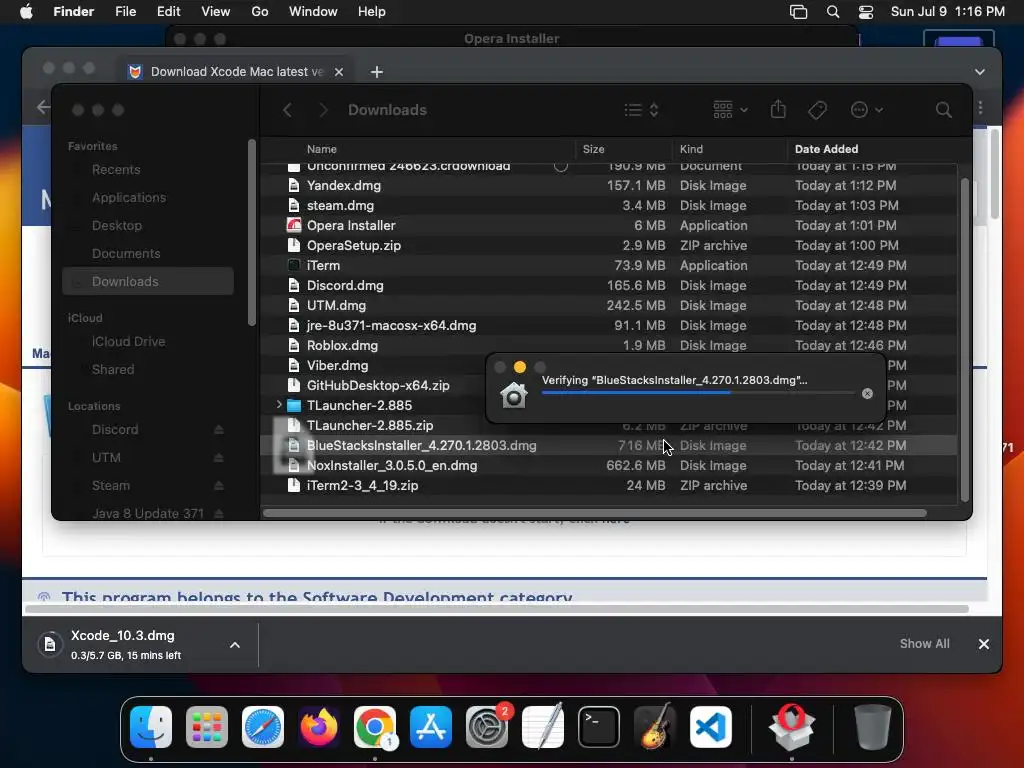The image size is (1024, 768).
Task: Open the Action ellipsis dropdown in Finder
Action: pyautogui.click(x=867, y=110)
